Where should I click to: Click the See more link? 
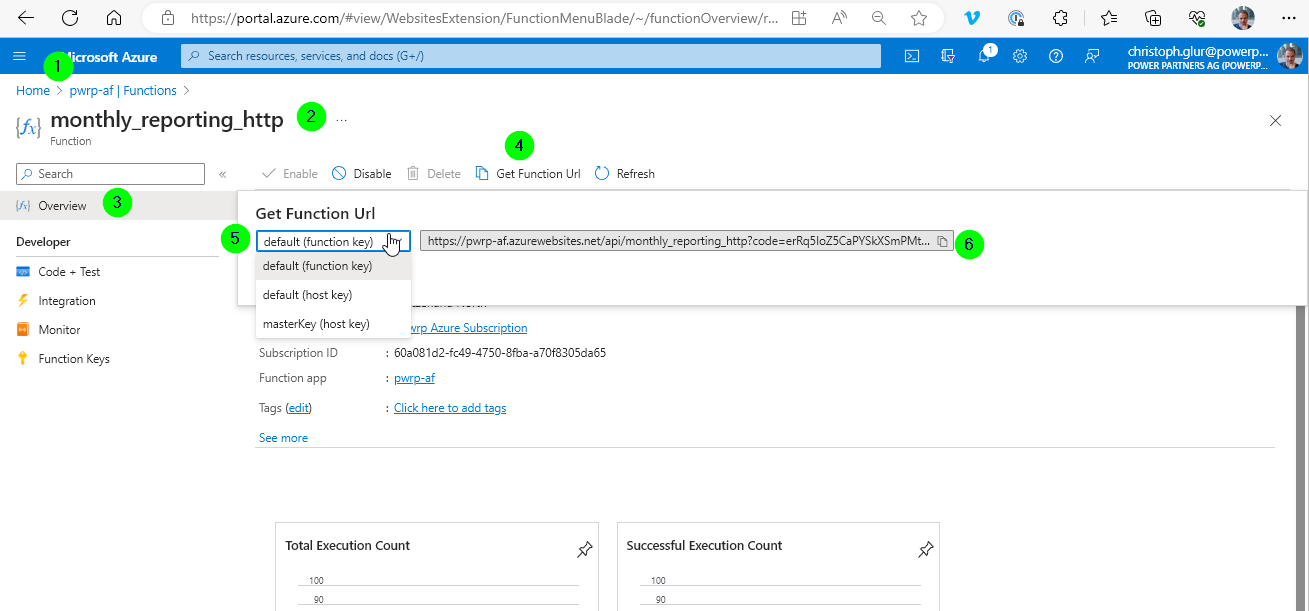tap(283, 438)
